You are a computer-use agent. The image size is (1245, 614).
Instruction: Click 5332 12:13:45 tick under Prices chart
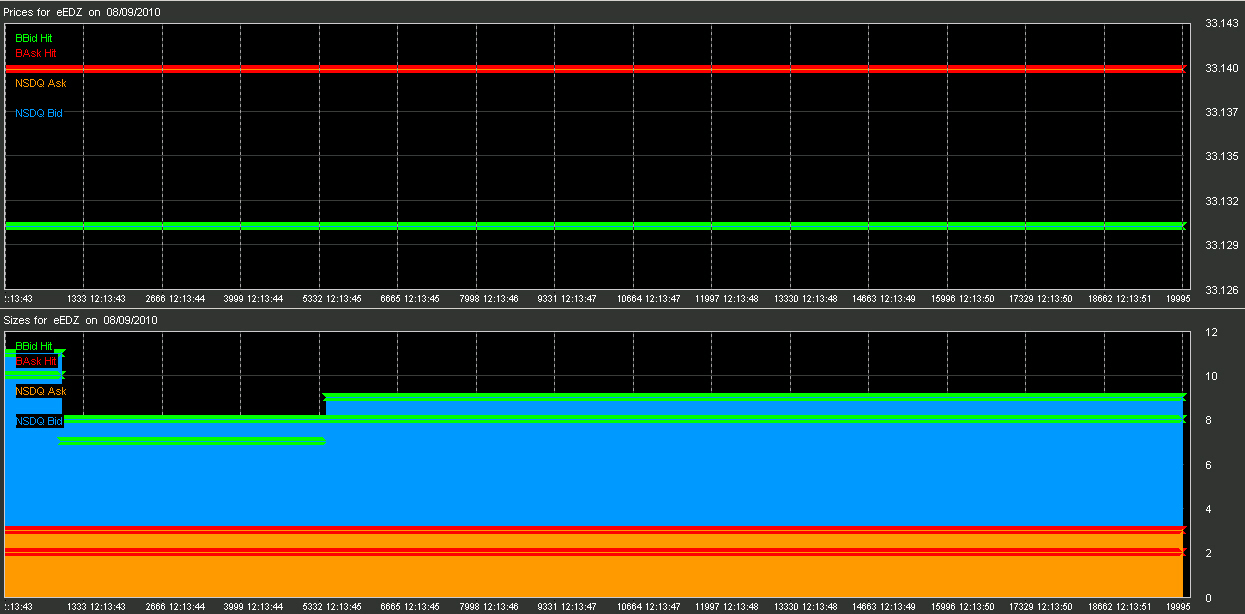tap(332, 298)
